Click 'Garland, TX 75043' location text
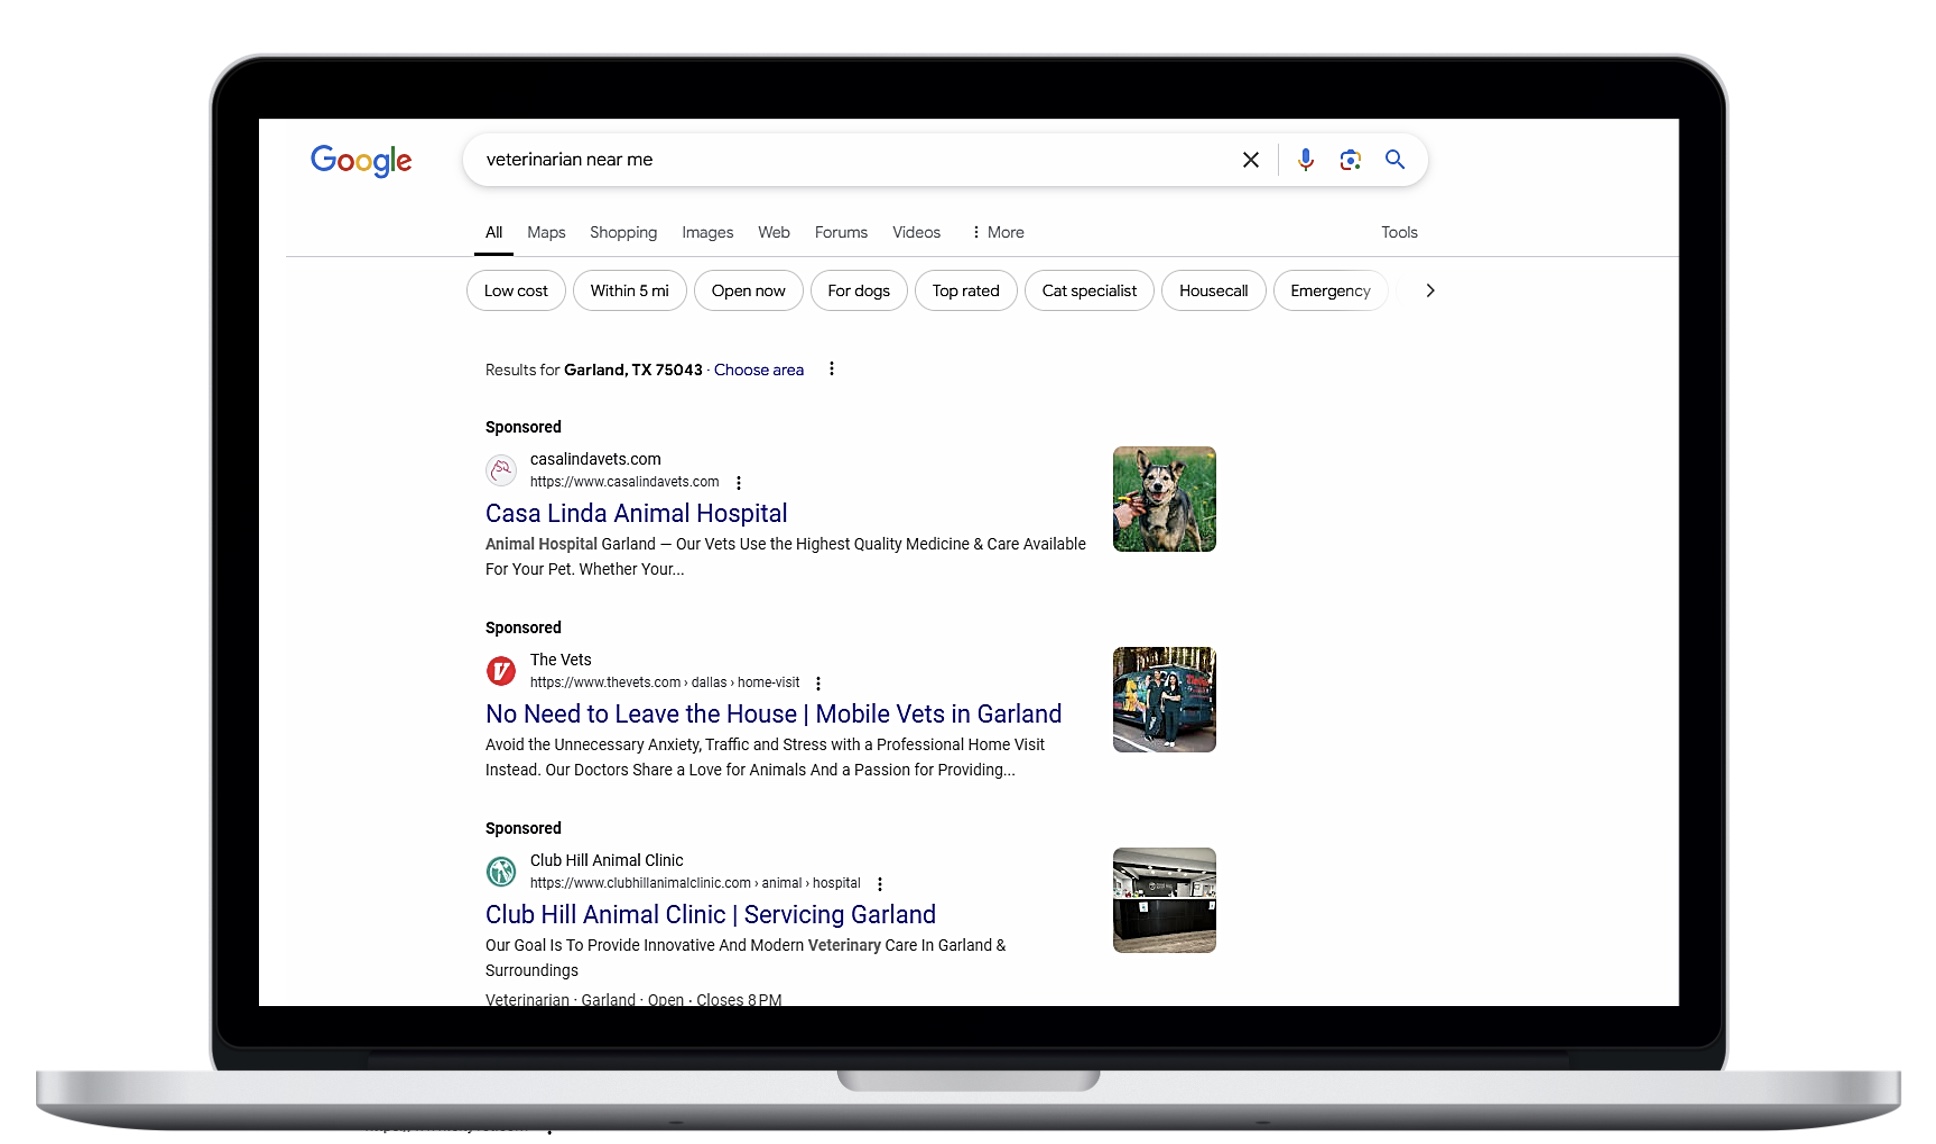1936x1144 pixels. click(633, 370)
